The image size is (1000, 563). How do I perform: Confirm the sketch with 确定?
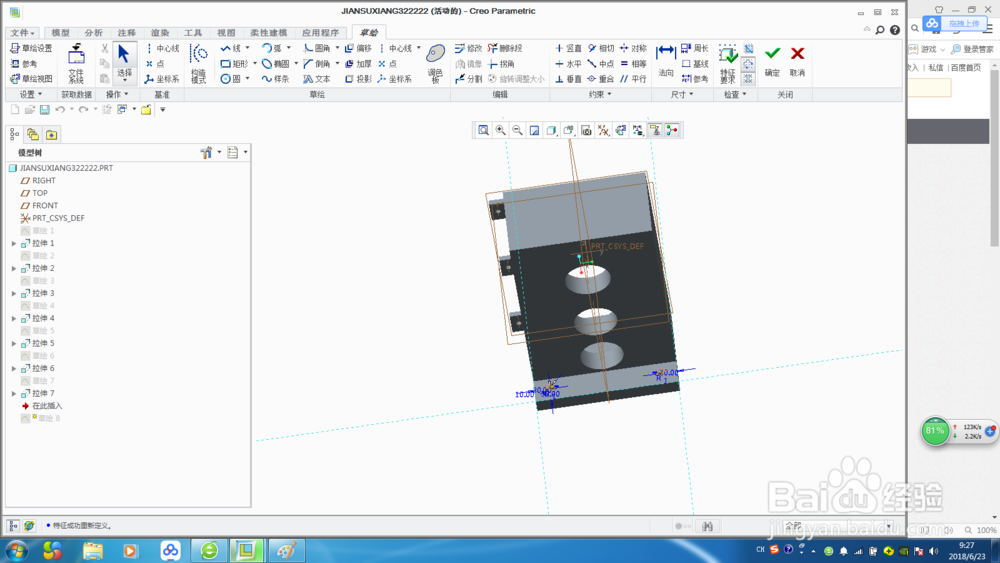pyautogui.click(x=772, y=62)
